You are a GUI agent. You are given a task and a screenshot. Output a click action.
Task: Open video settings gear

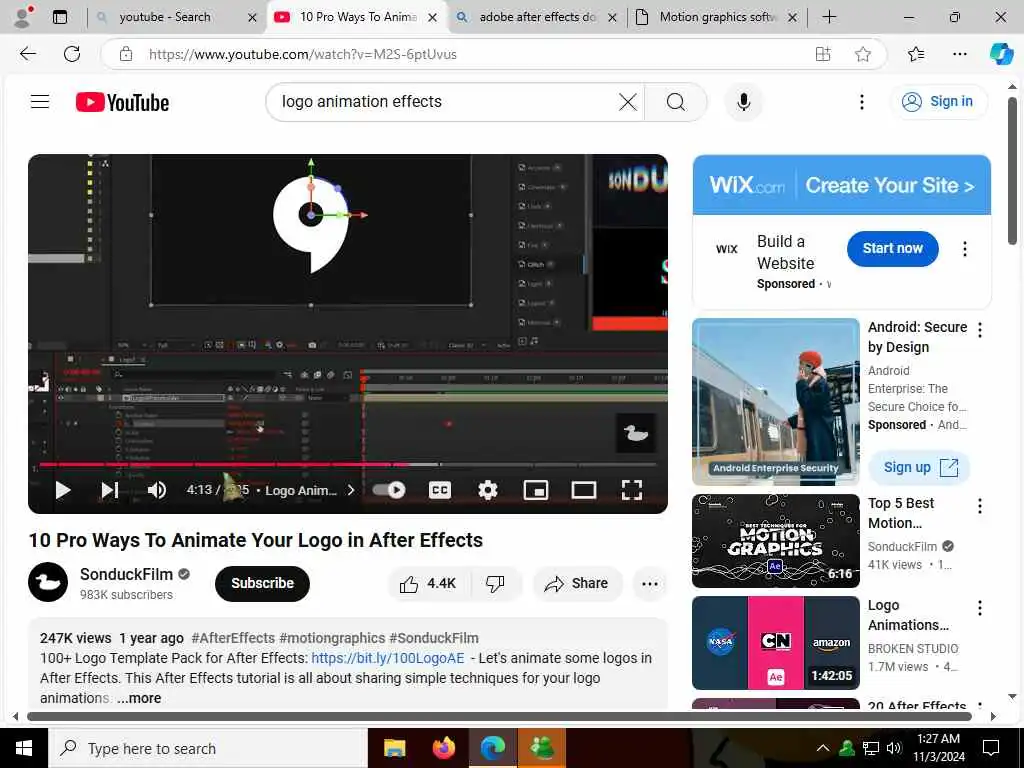tap(488, 490)
